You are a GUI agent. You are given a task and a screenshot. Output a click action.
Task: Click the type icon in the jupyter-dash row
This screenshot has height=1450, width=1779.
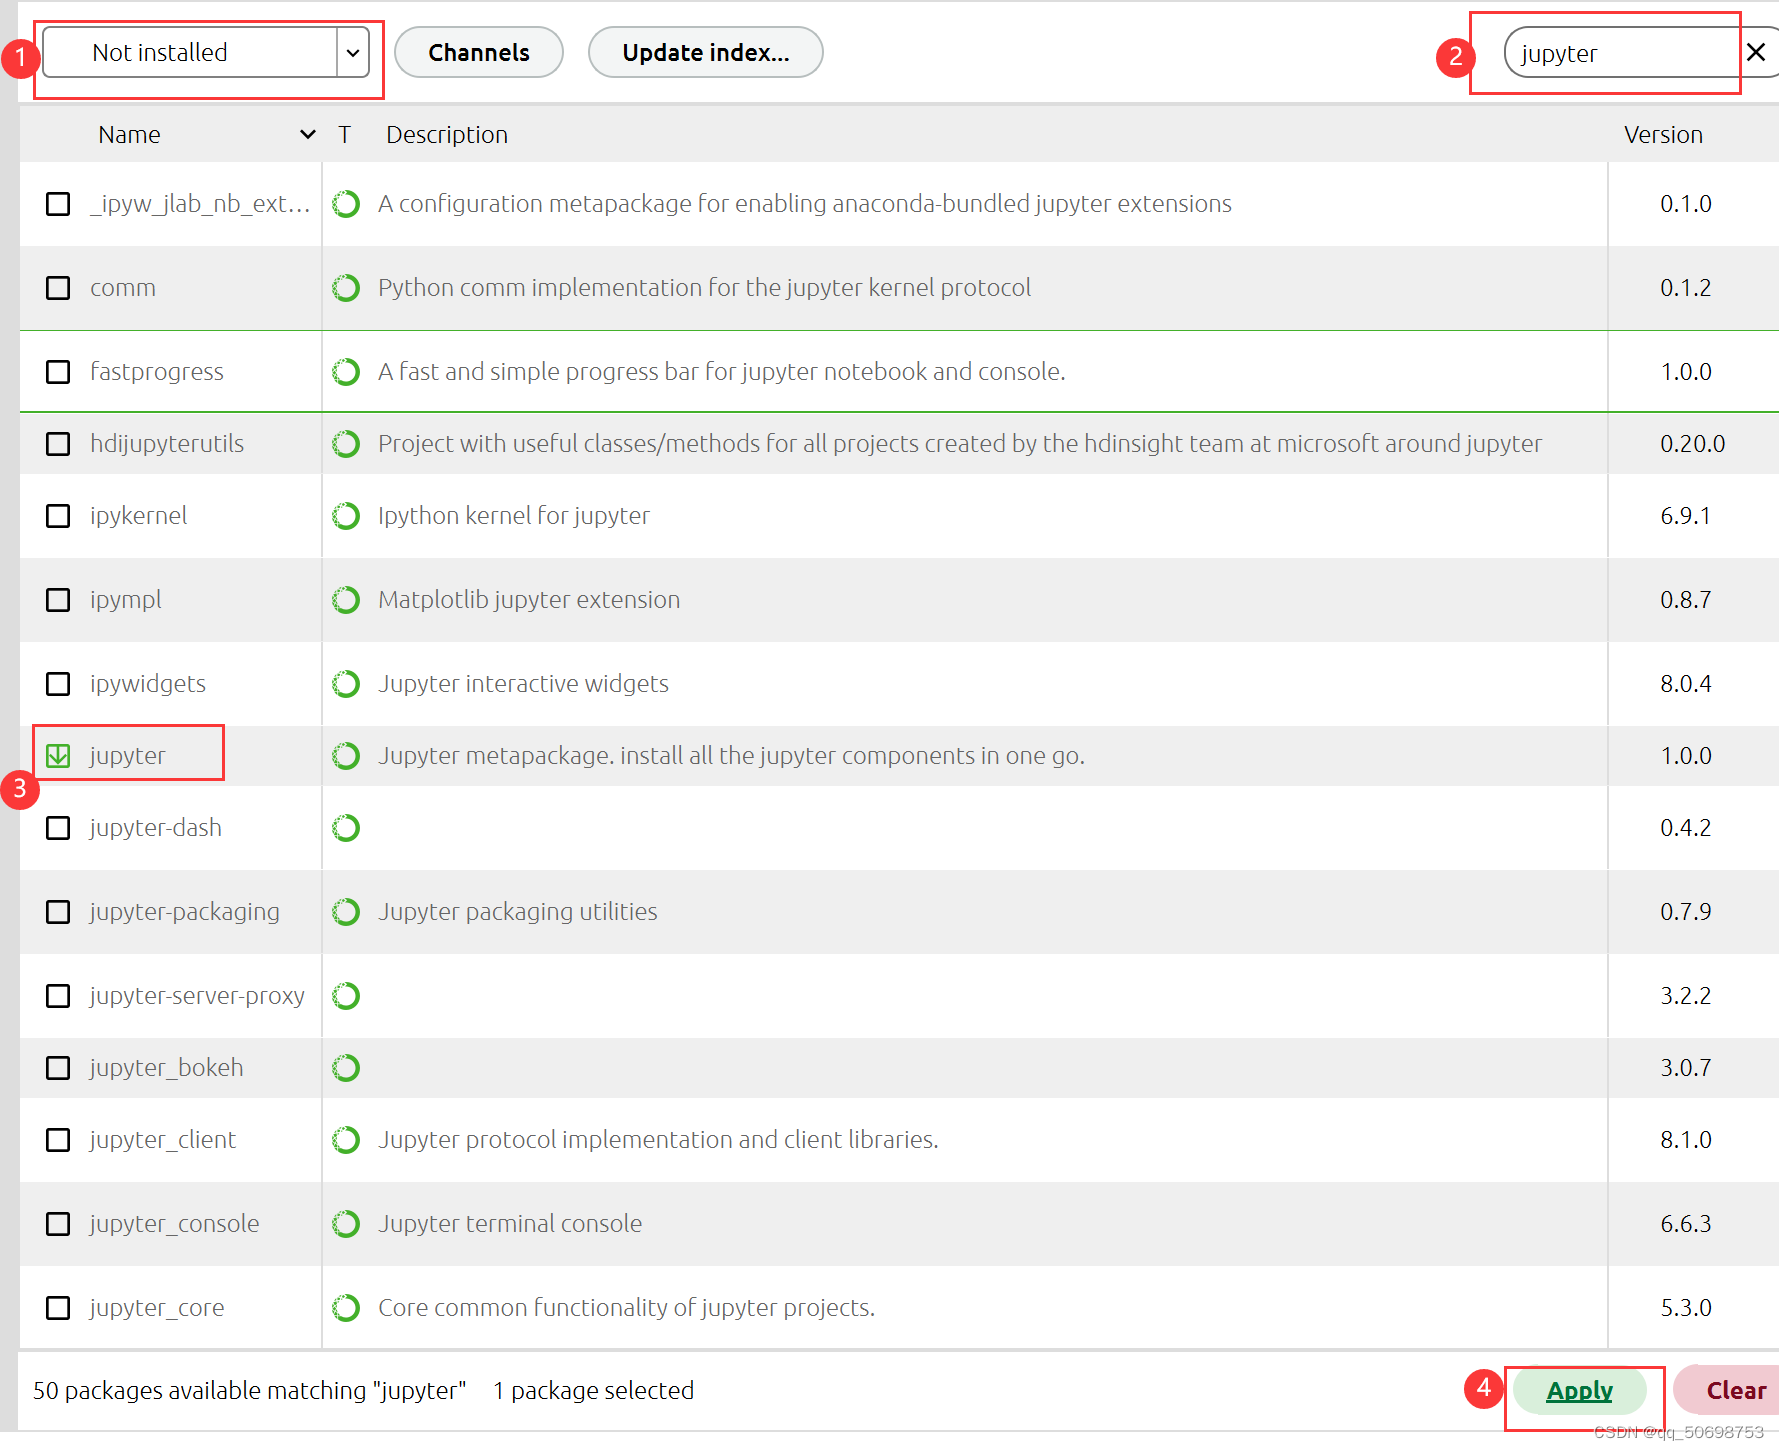click(346, 828)
